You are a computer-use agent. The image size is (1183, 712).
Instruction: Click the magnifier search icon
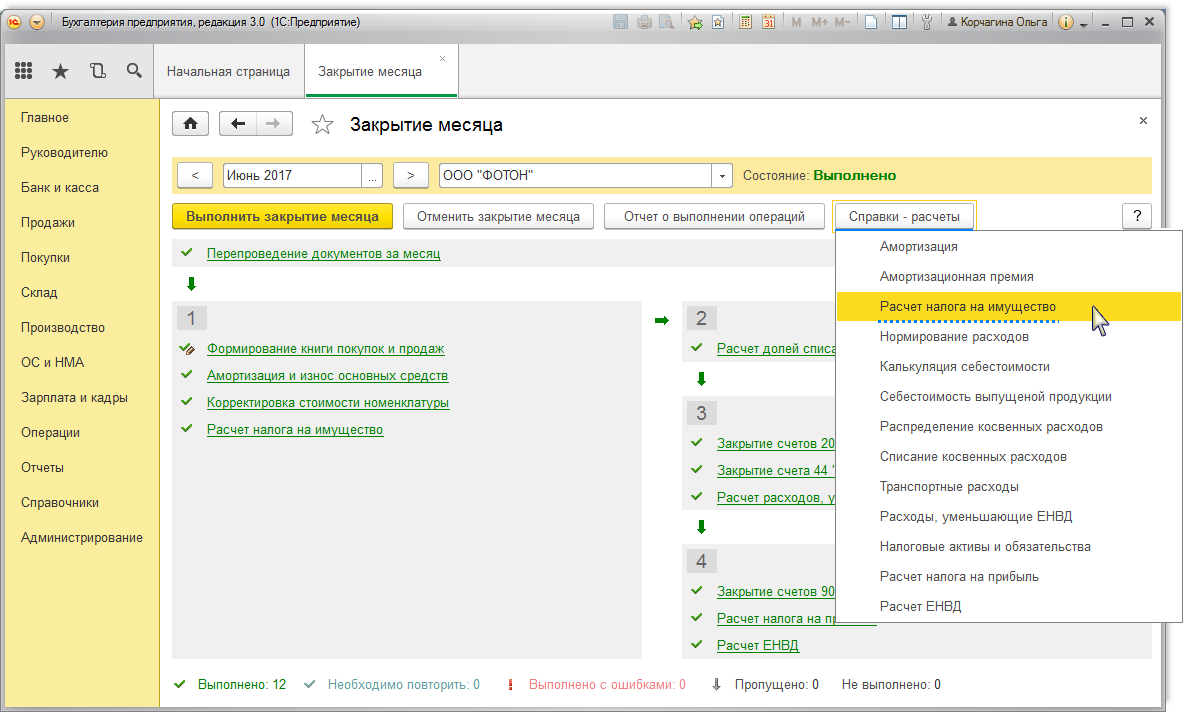click(x=134, y=71)
